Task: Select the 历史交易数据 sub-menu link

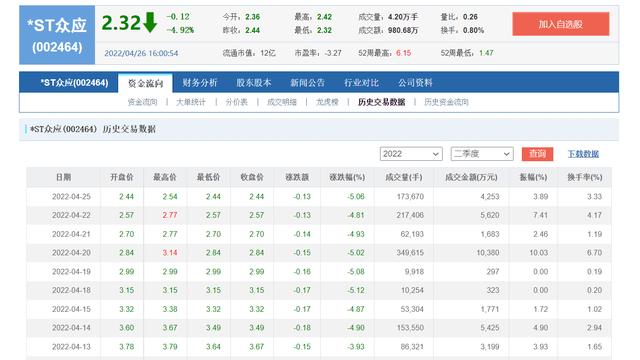Action: tap(382, 102)
